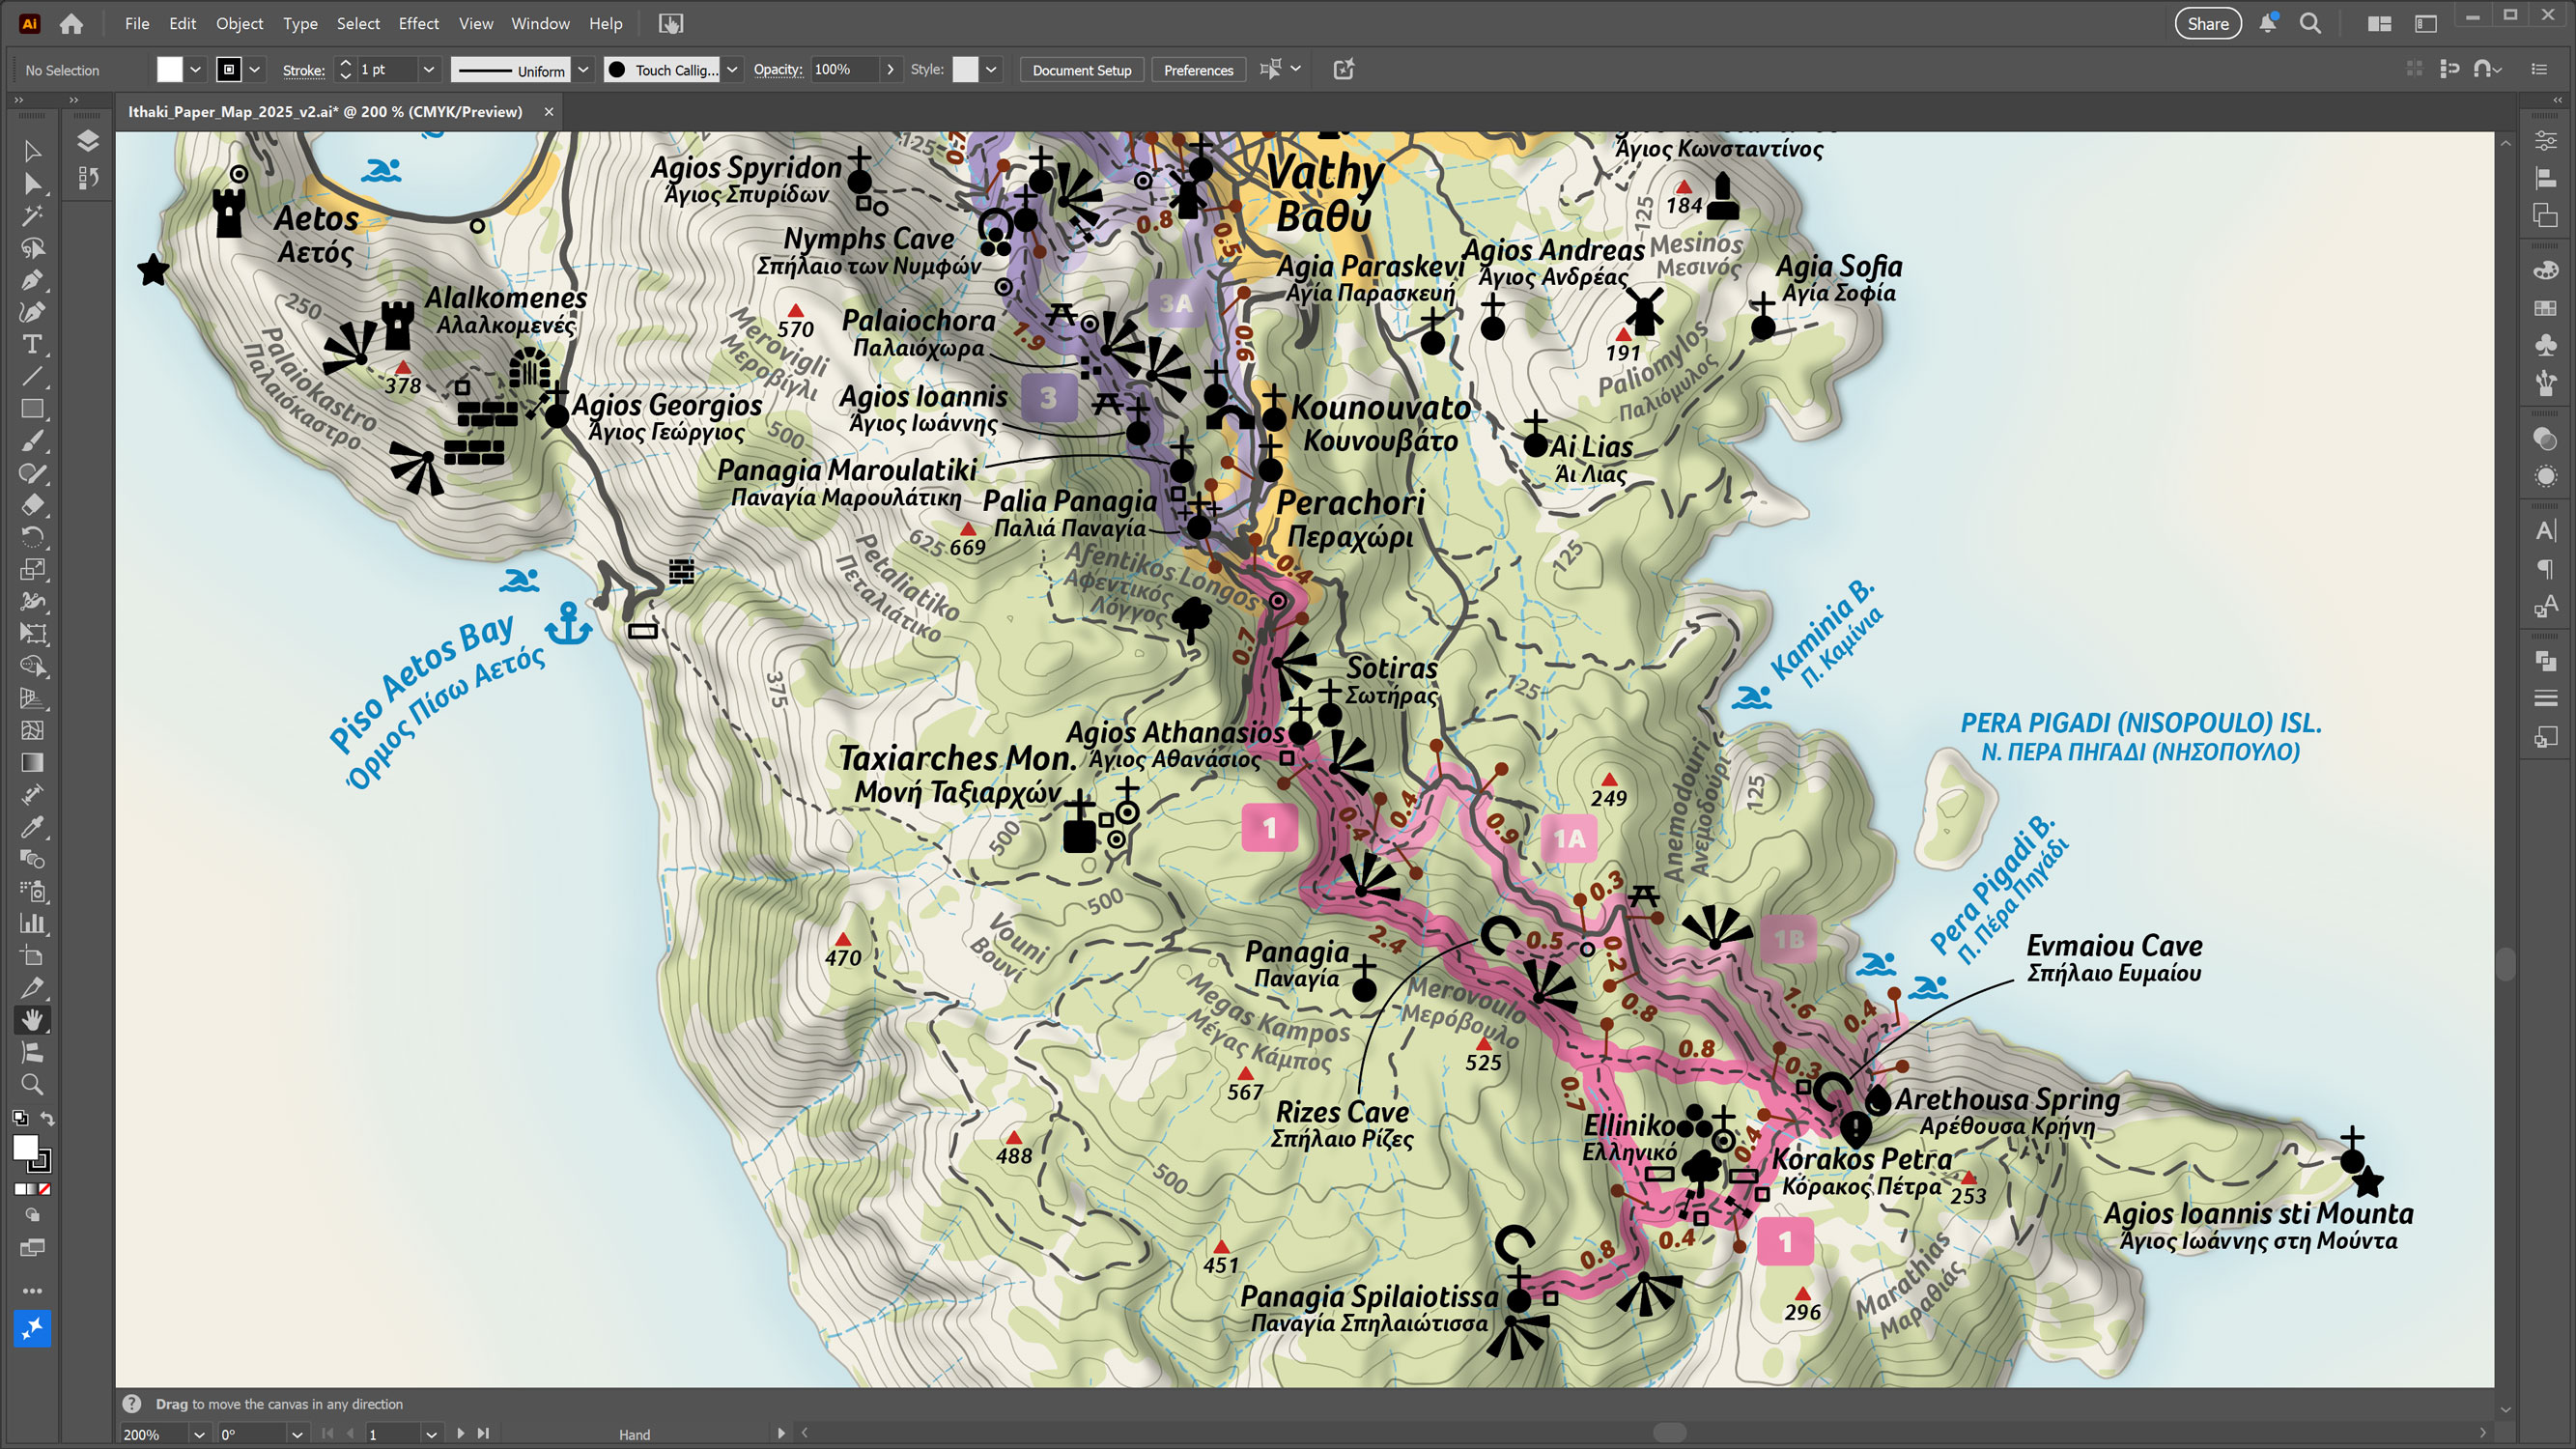The width and height of the screenshot is (2576, 1449).
Task: Open the Touch Calligraphic brush dropdown
Action: click(731, 70)
